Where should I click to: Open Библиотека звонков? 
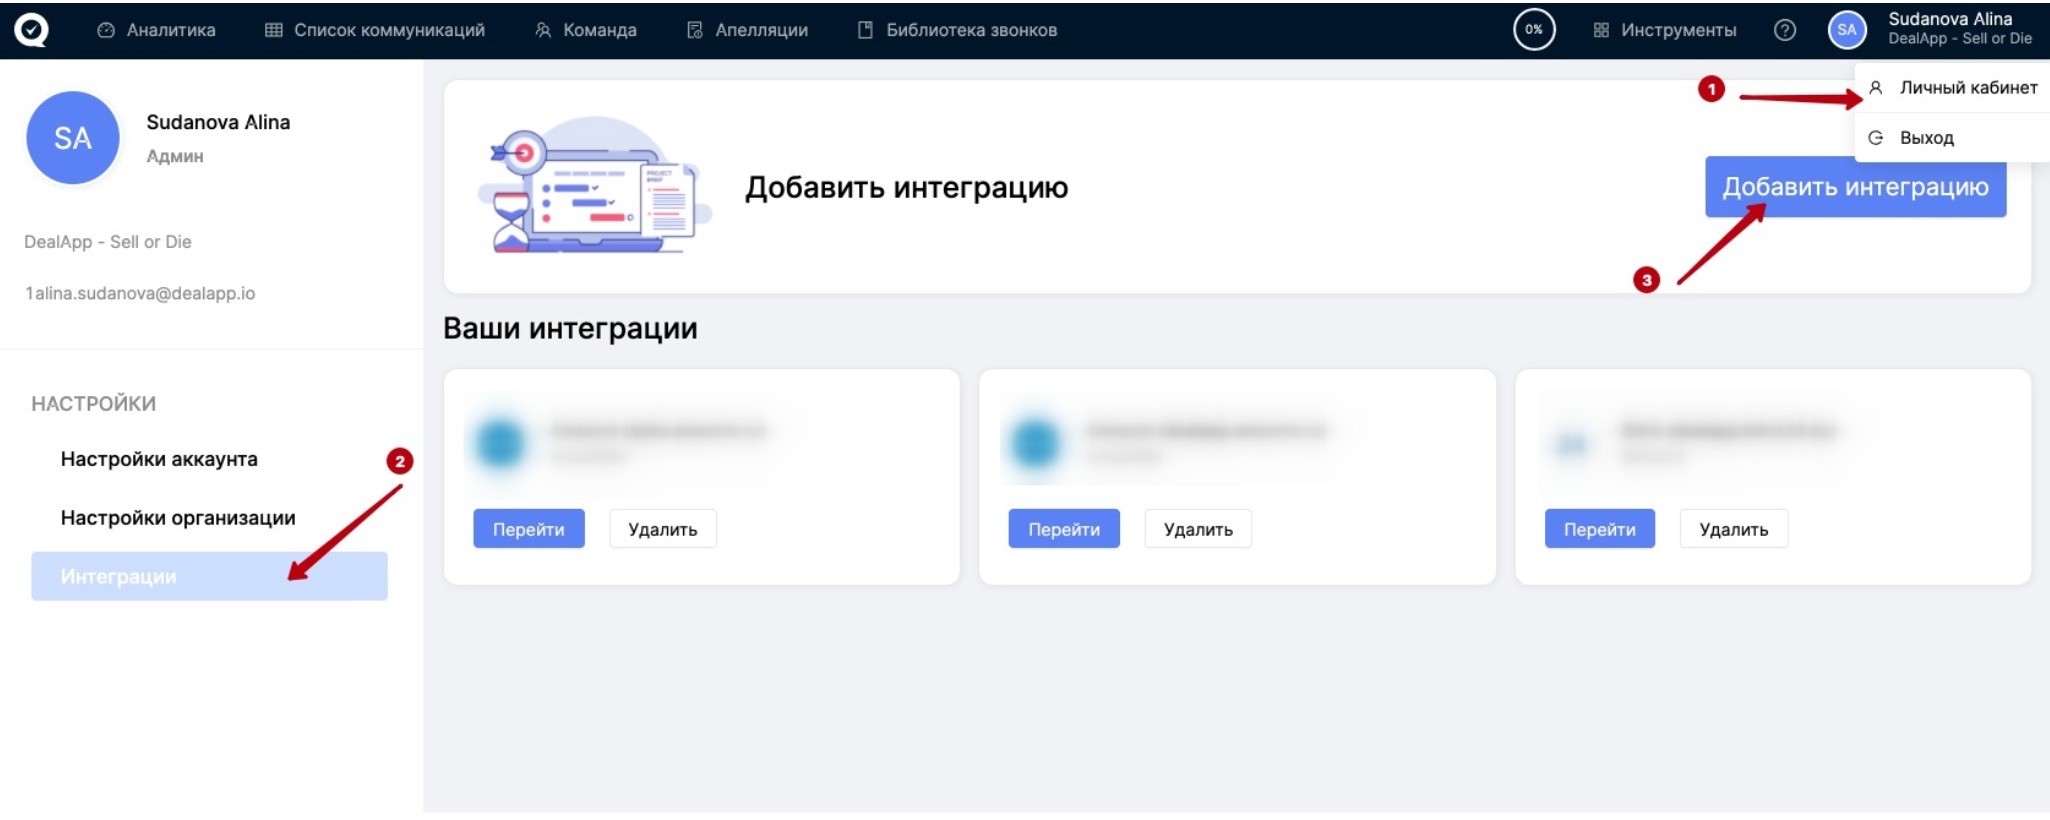point(957,30)
